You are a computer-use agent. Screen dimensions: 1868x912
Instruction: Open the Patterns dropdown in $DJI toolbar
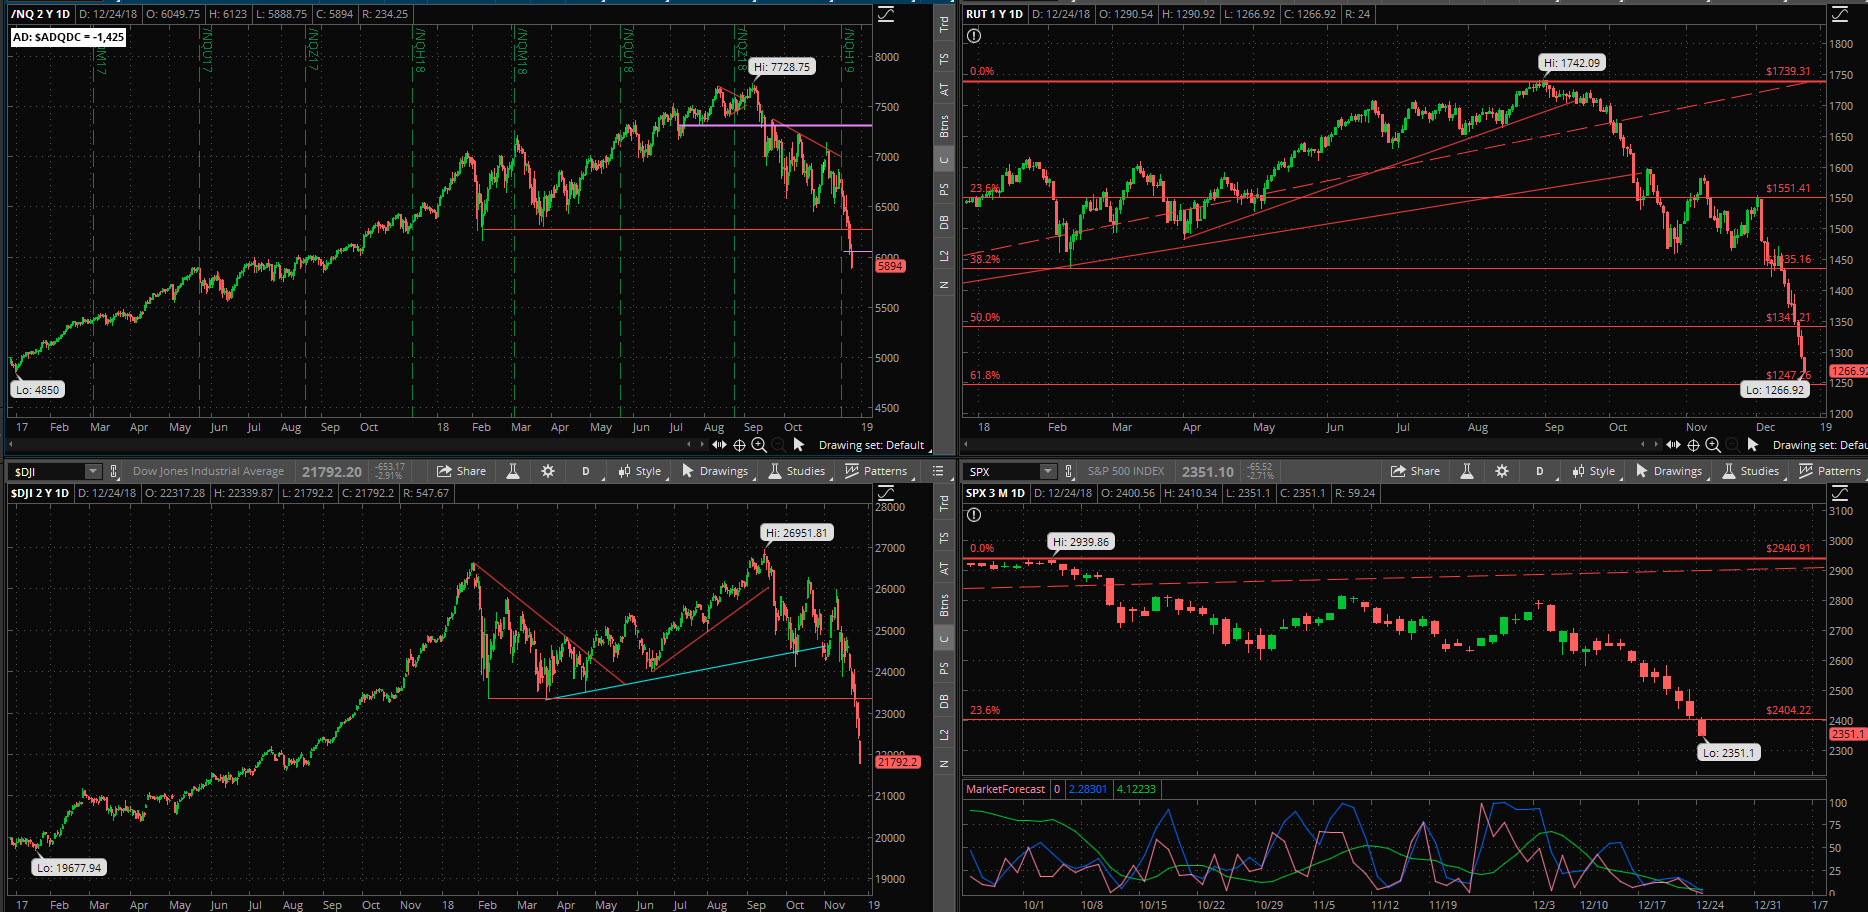[x=876, y=471]
